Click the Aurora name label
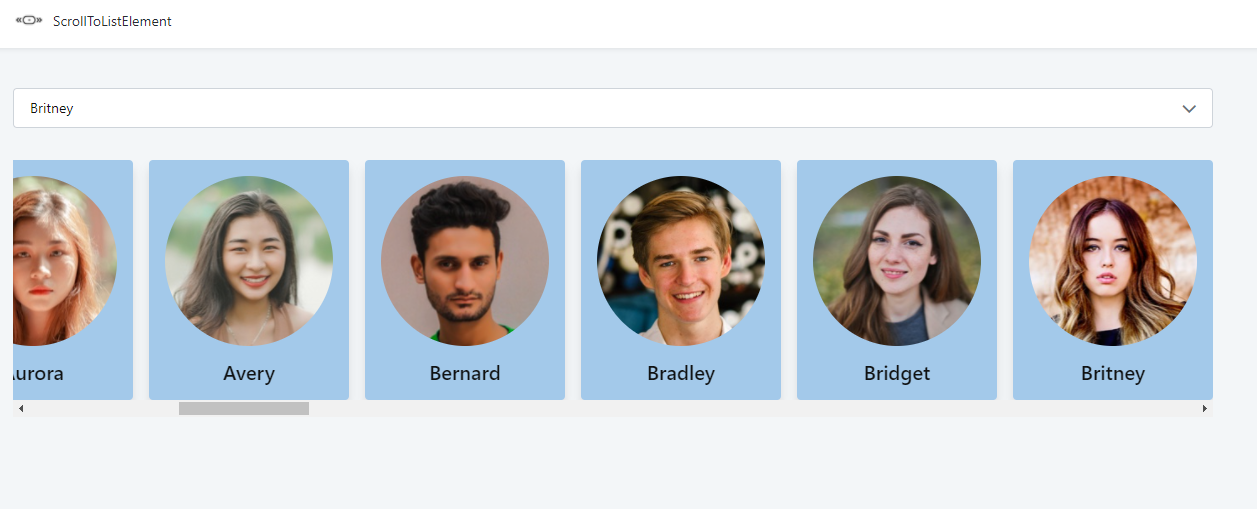1257x509 pixels. [x=40, y=374]
